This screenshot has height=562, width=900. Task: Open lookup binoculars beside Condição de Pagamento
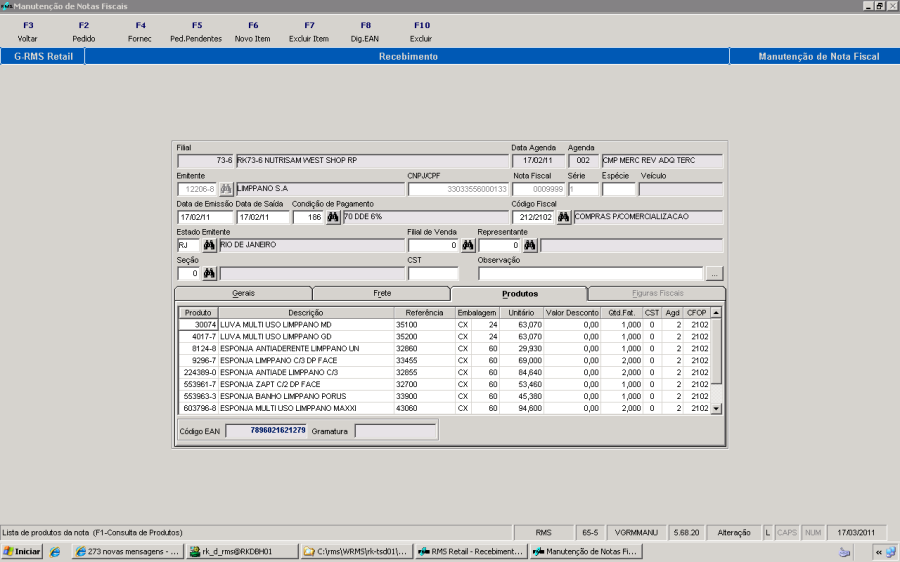[333, 217]
